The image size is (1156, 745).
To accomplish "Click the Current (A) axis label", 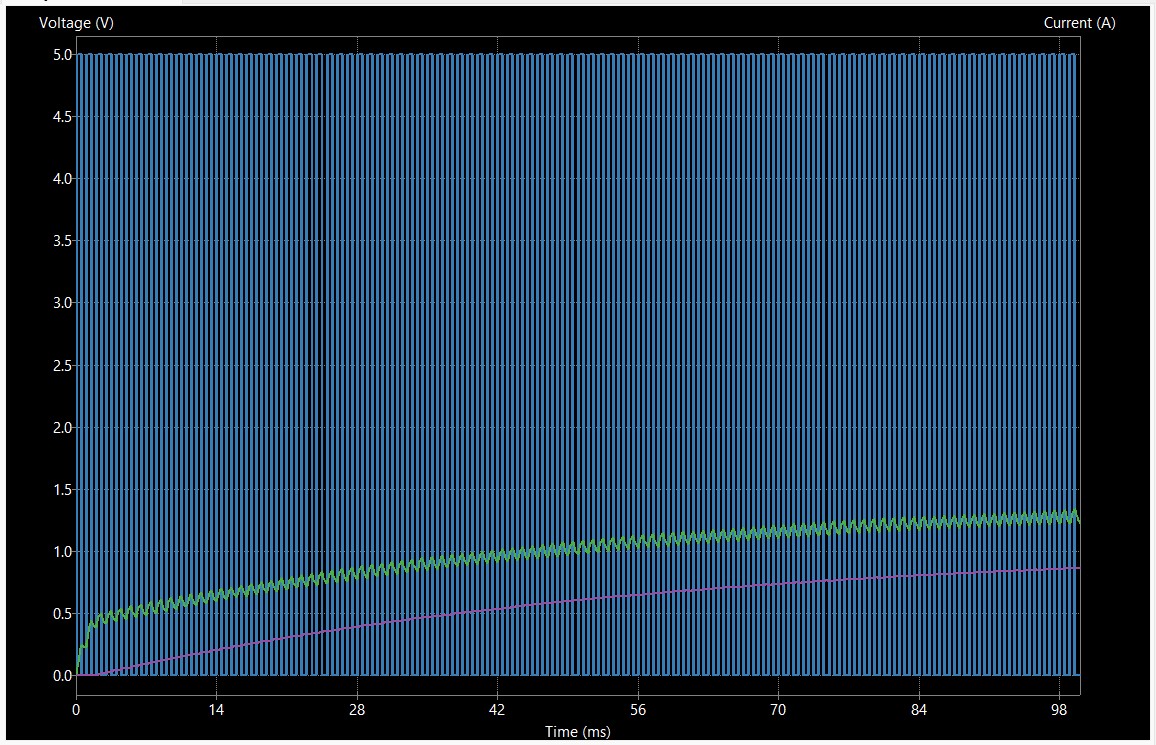I will pos(1079,23).
